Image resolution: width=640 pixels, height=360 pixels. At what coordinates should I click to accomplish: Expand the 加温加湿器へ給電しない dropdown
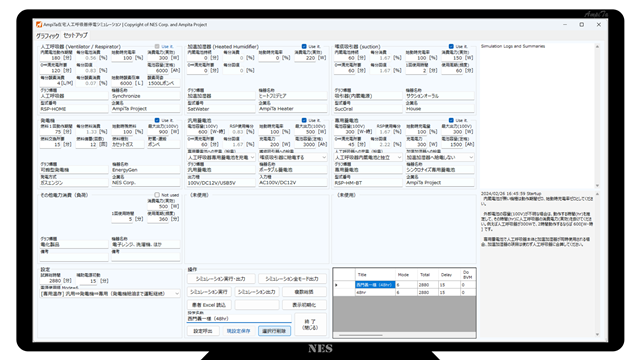tap(440, 157)
